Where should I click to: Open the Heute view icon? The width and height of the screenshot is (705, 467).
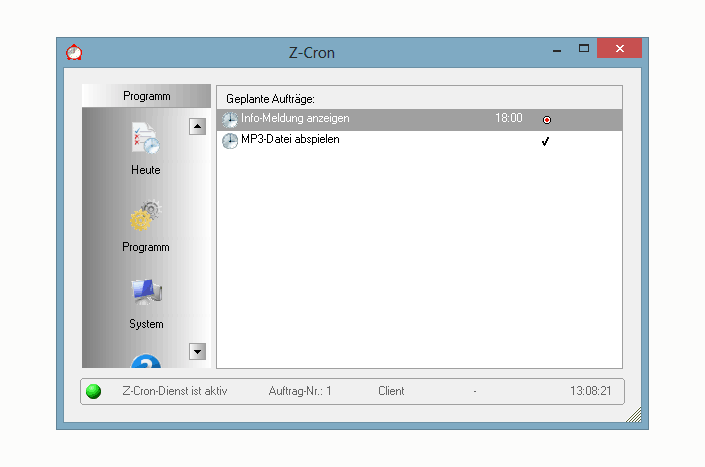146,138
